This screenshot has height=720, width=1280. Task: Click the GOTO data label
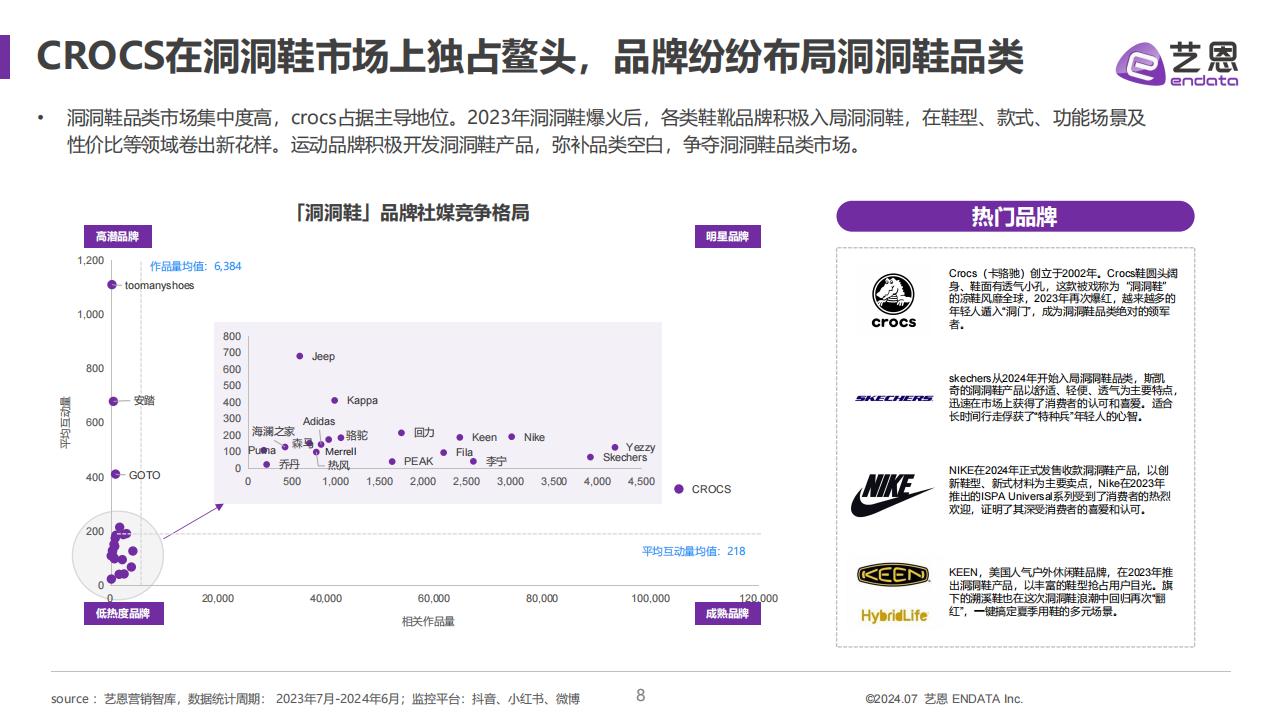pos(144,475)
